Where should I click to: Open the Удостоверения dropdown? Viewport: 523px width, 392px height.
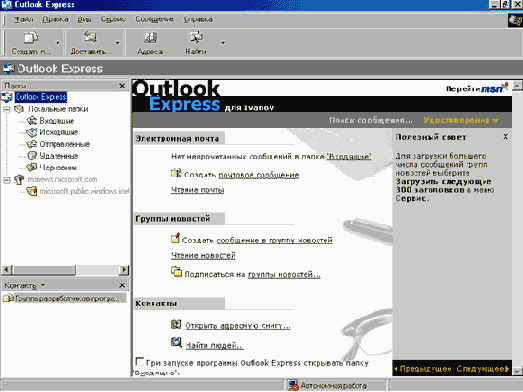coord(461,120)
